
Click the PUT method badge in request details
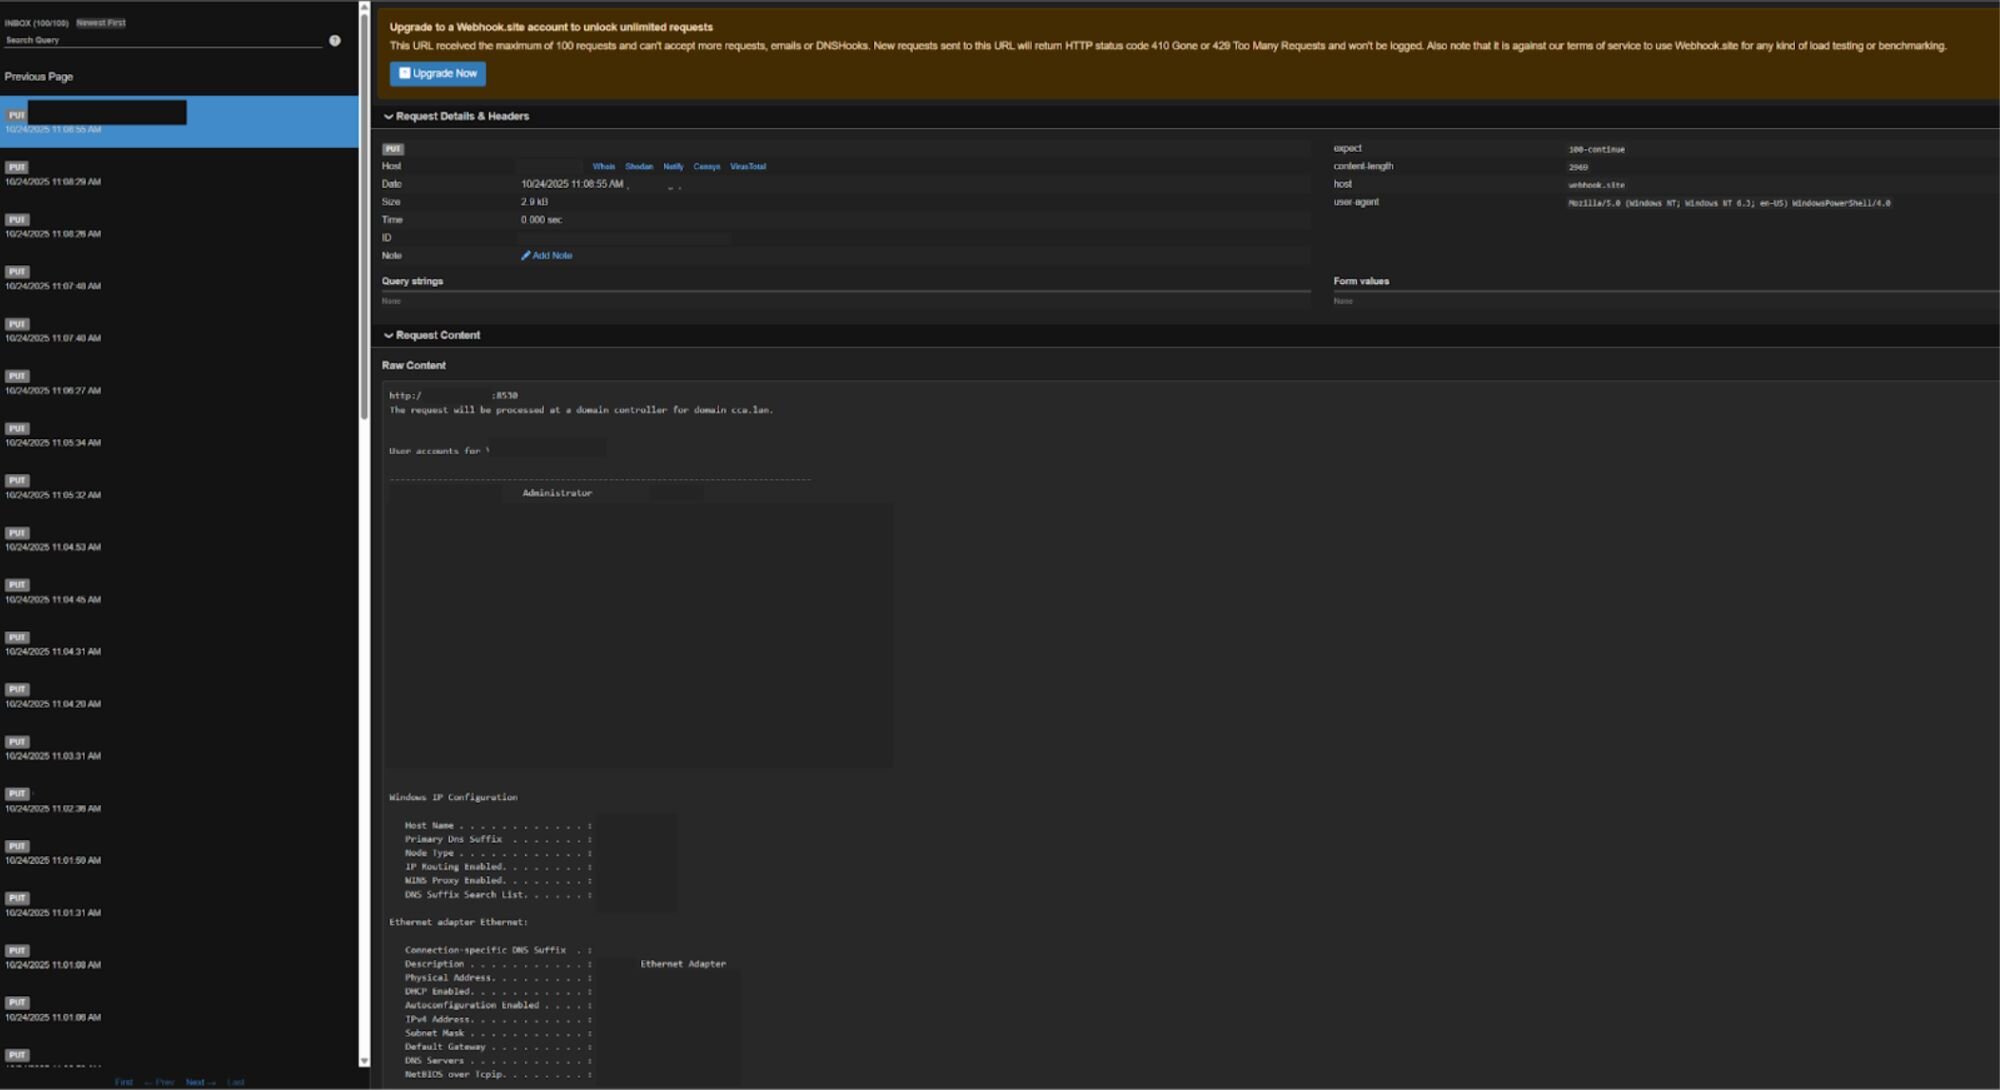(x=393, y=149)
